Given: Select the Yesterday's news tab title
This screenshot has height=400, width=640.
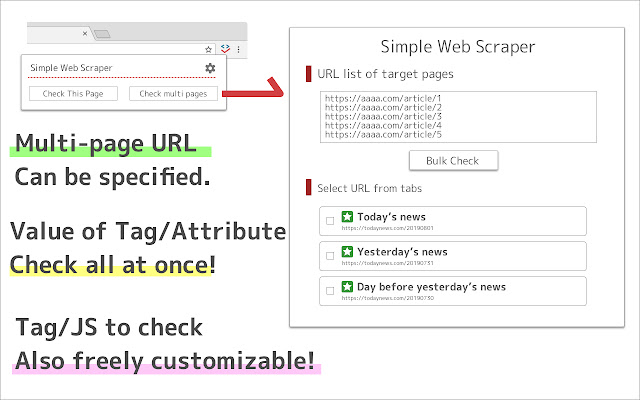Looking at the screenshot, I should tap(402, 252).
